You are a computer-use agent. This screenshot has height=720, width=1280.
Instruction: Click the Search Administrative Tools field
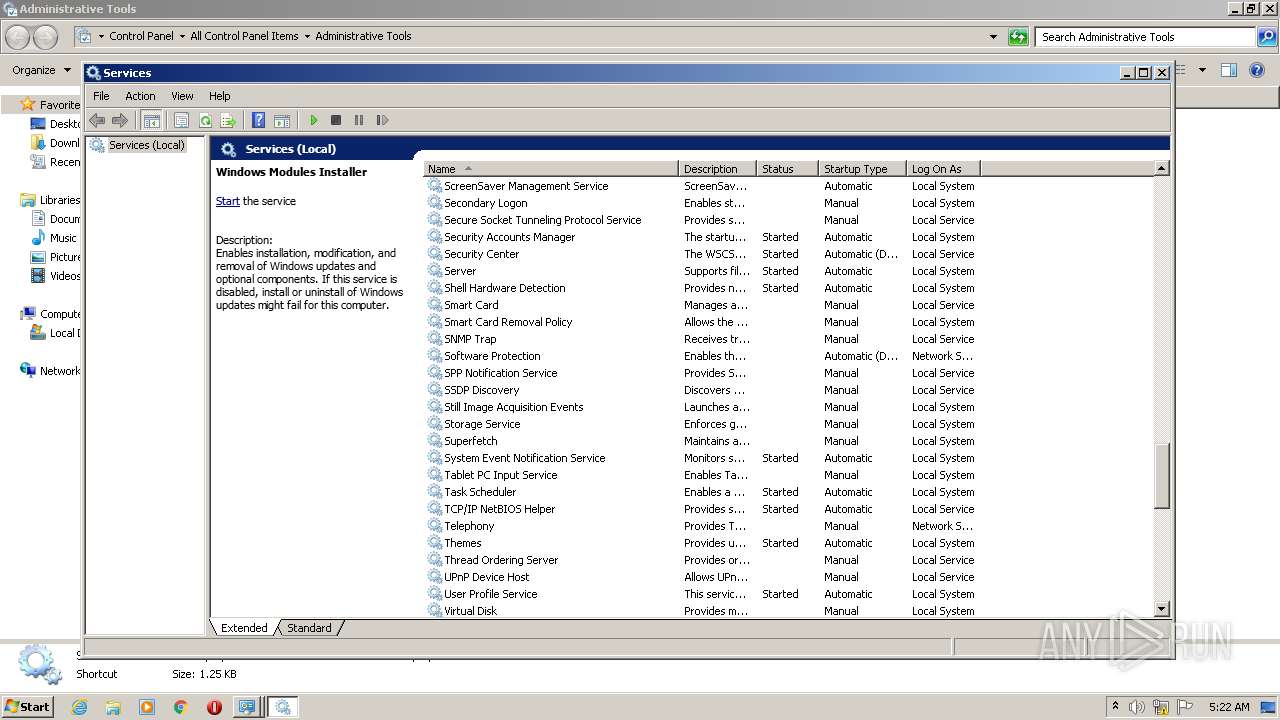point(1145,37)
